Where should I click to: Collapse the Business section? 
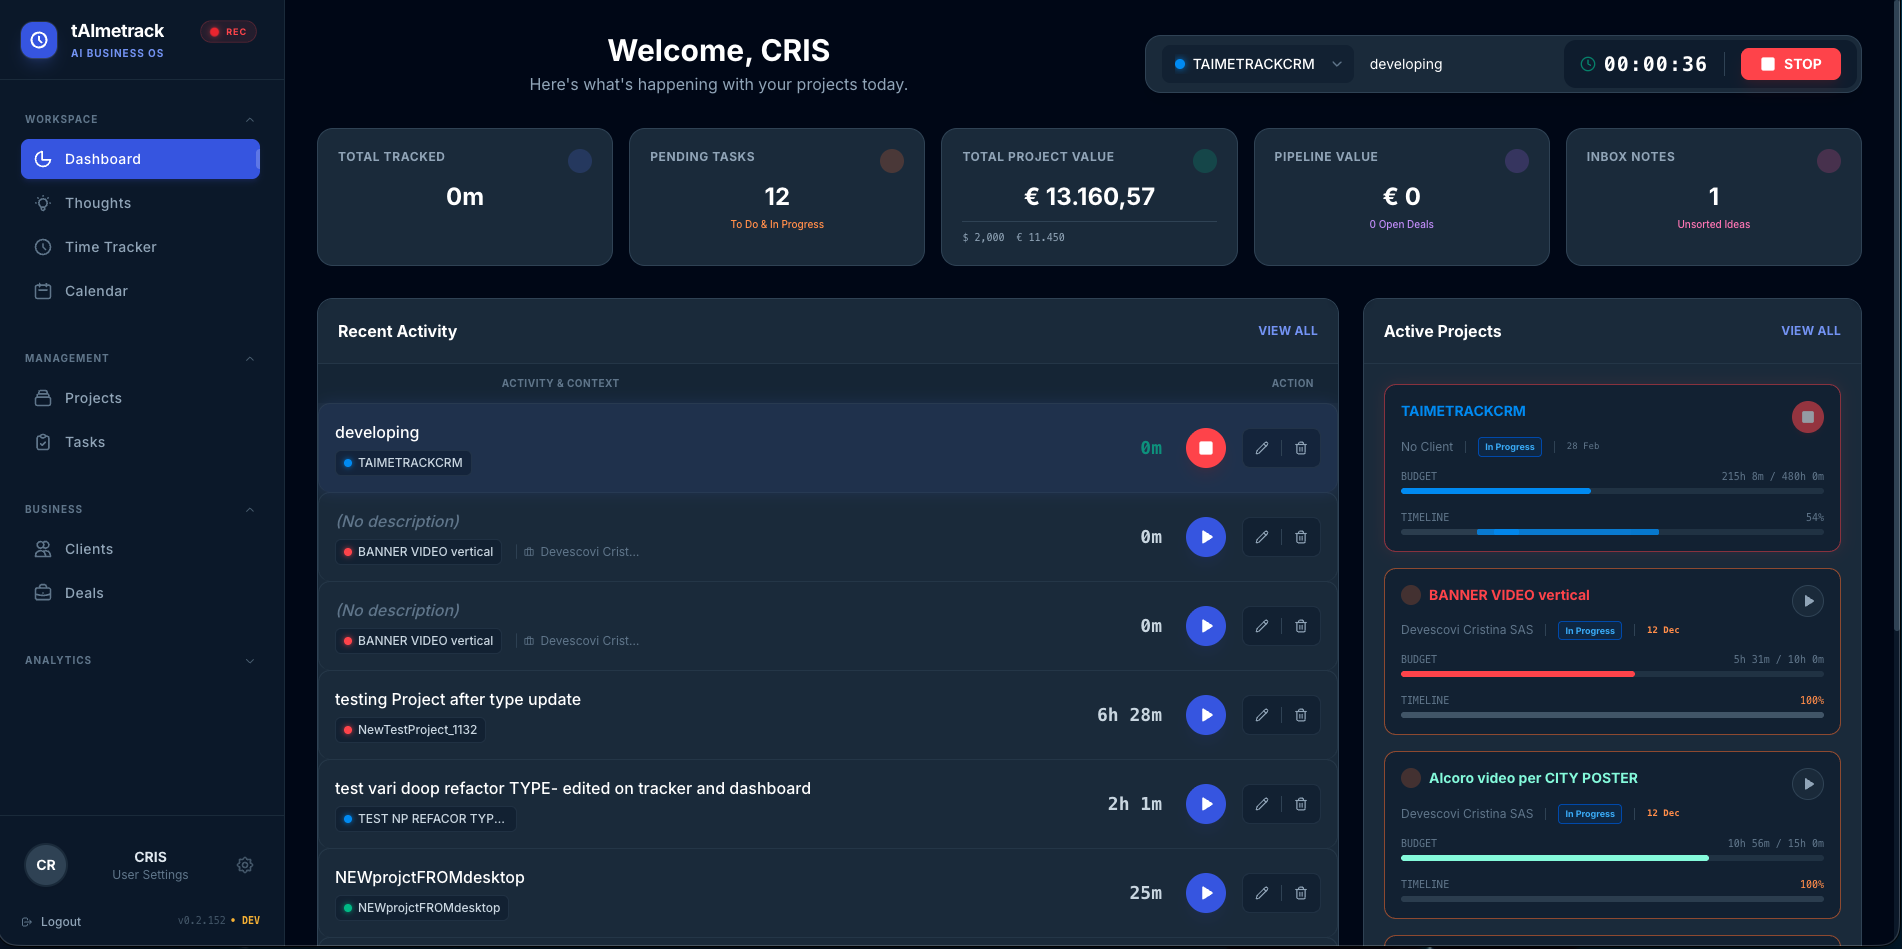(250, 510)
